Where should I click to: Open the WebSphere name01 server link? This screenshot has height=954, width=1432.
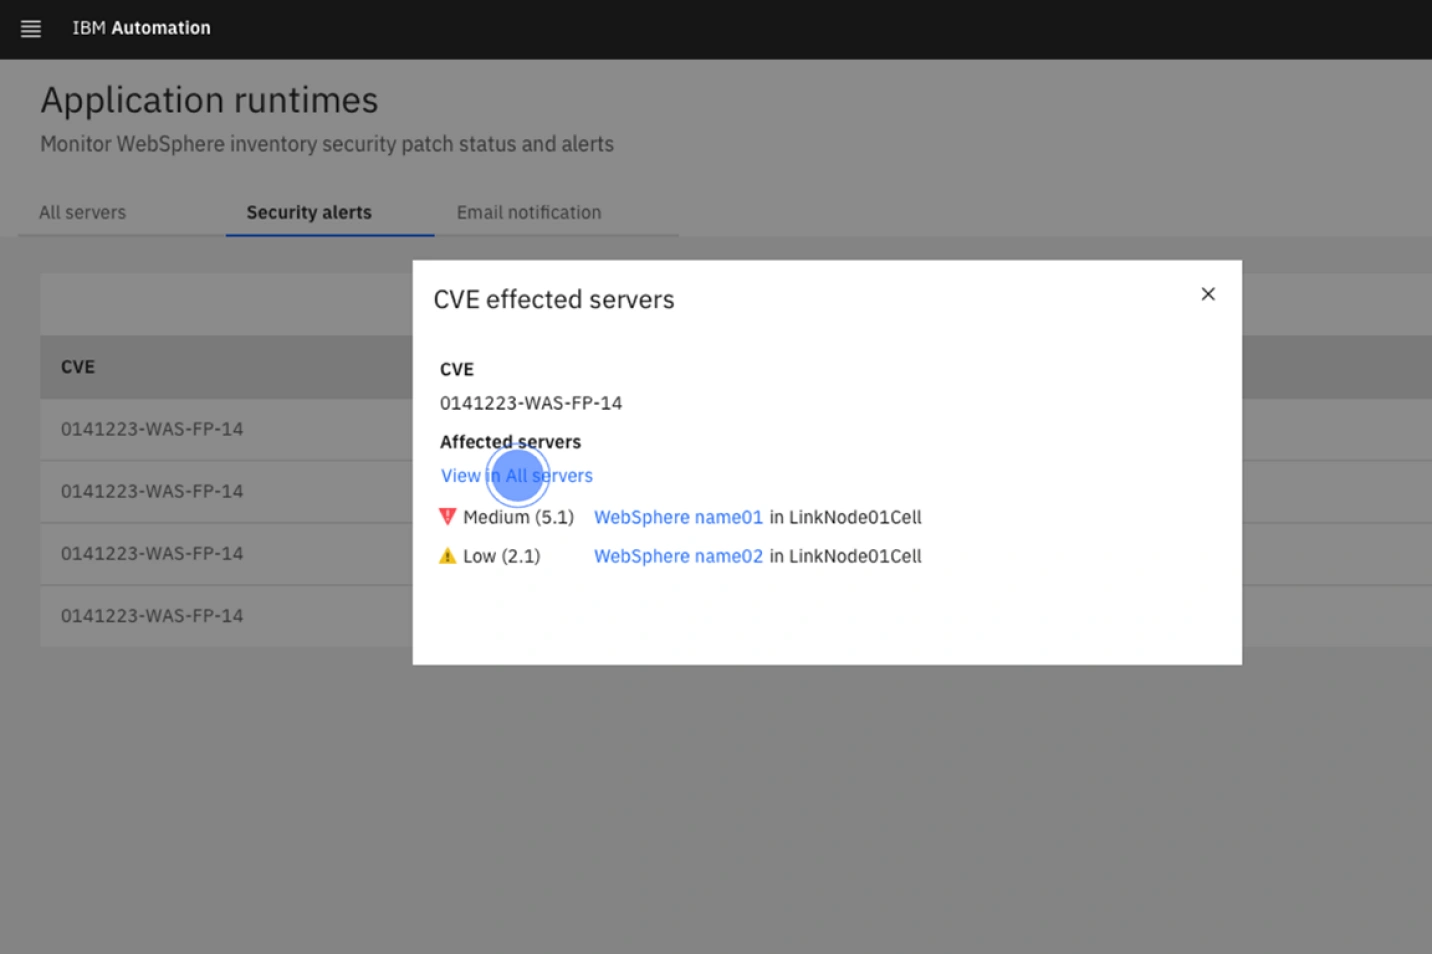(x=678, y=517)
